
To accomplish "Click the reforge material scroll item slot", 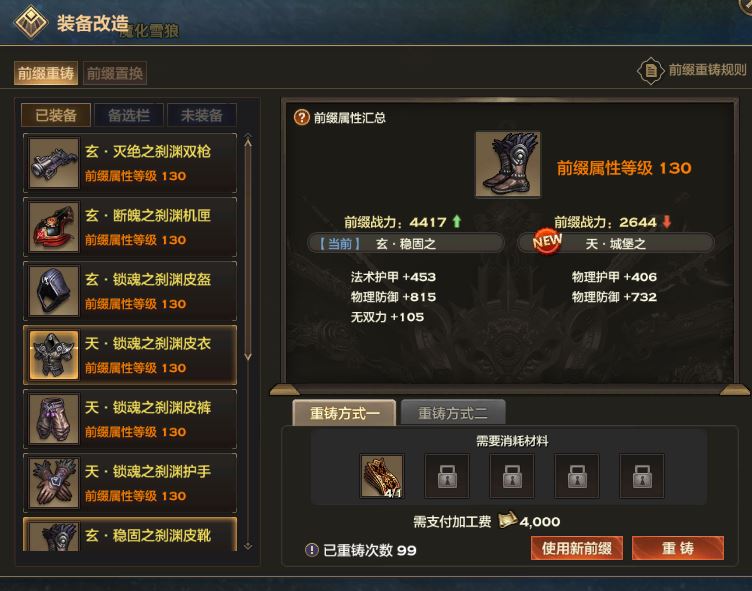I will tap(382, 476).
